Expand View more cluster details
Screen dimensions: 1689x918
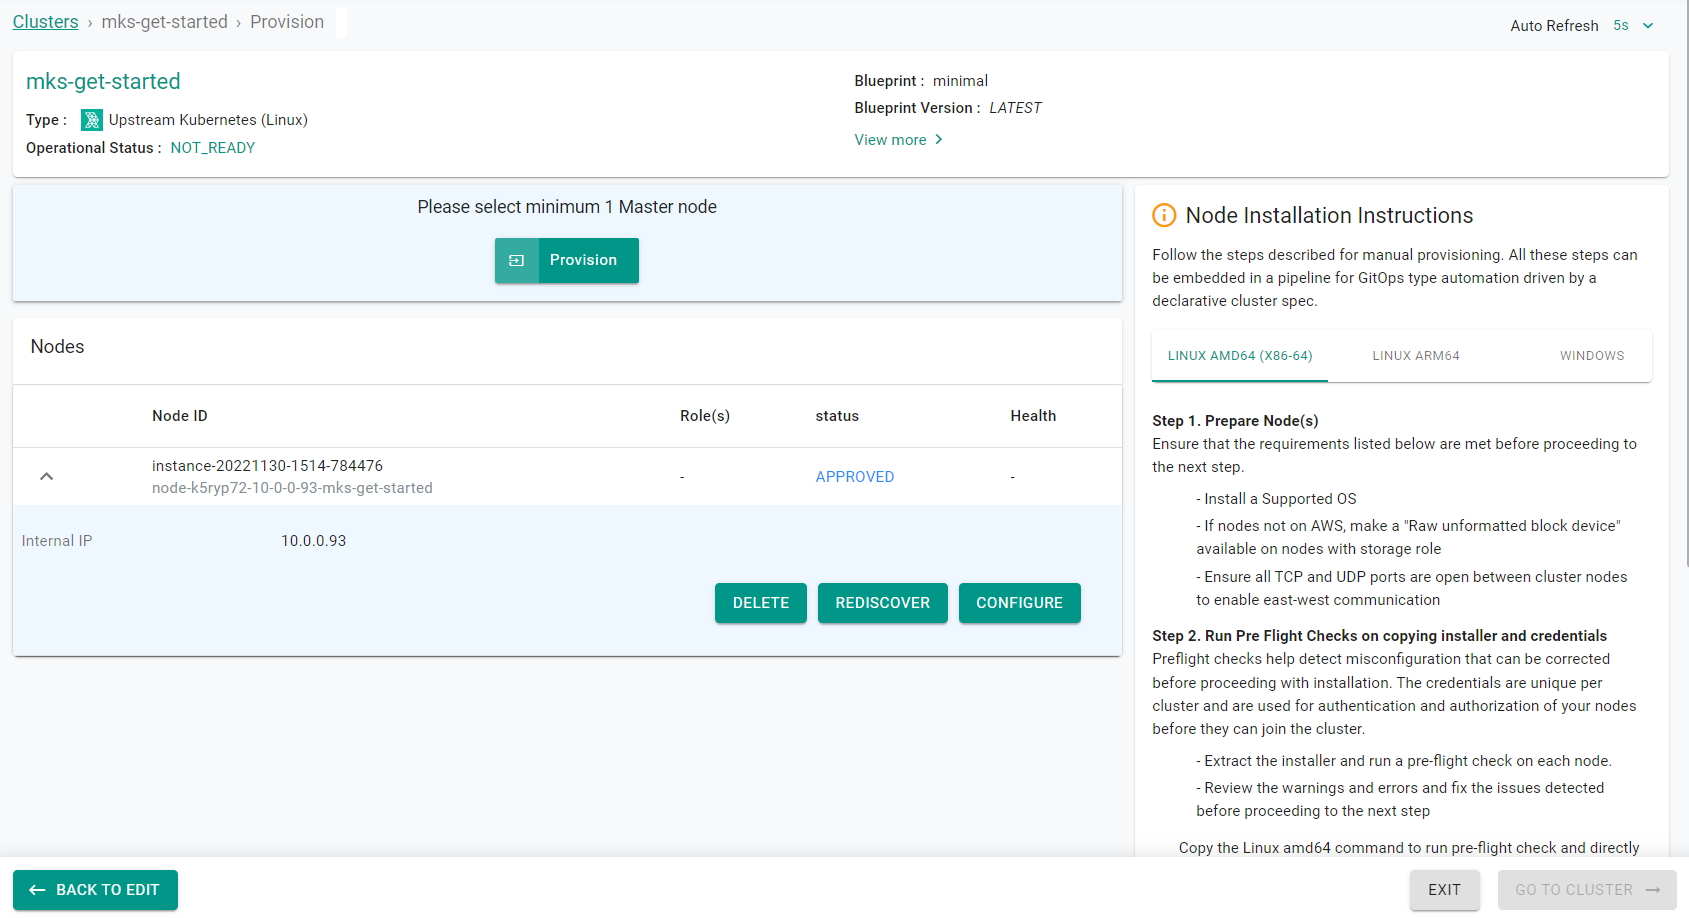click(x=898, y=140)
